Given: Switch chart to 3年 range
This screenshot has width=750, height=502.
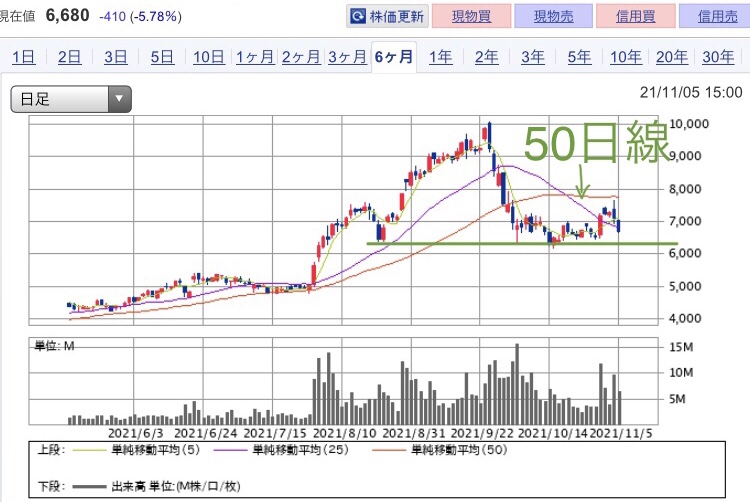Looking at the screenshot, I should (533, 57).
